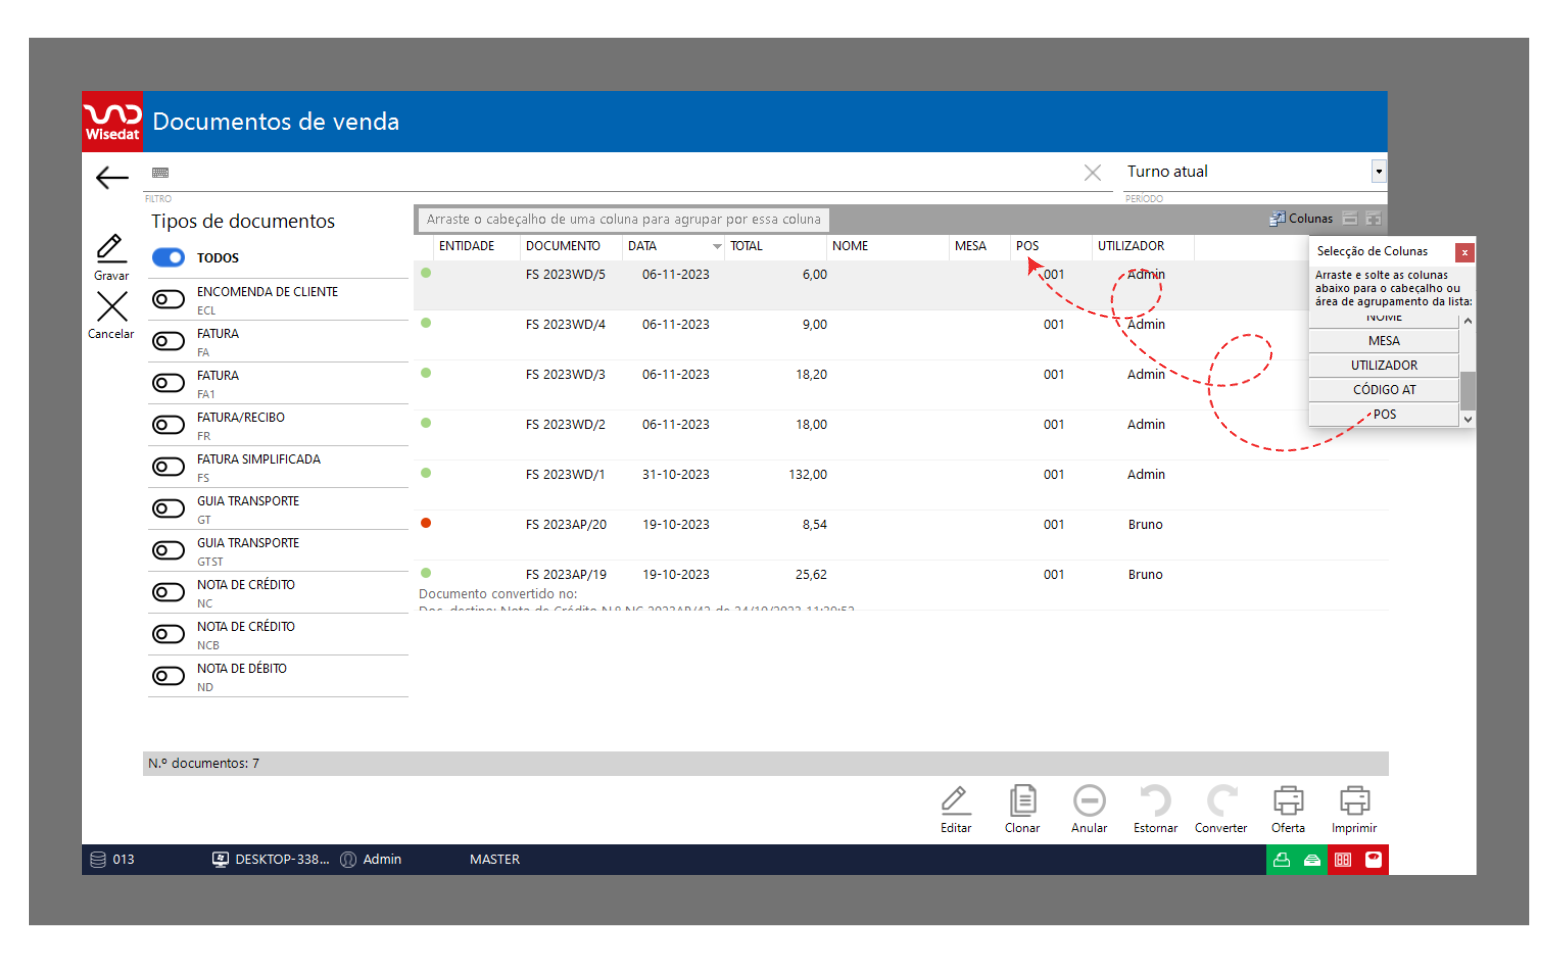
Task: Click the Oferta printer icon
Action: coord(1288,801)
